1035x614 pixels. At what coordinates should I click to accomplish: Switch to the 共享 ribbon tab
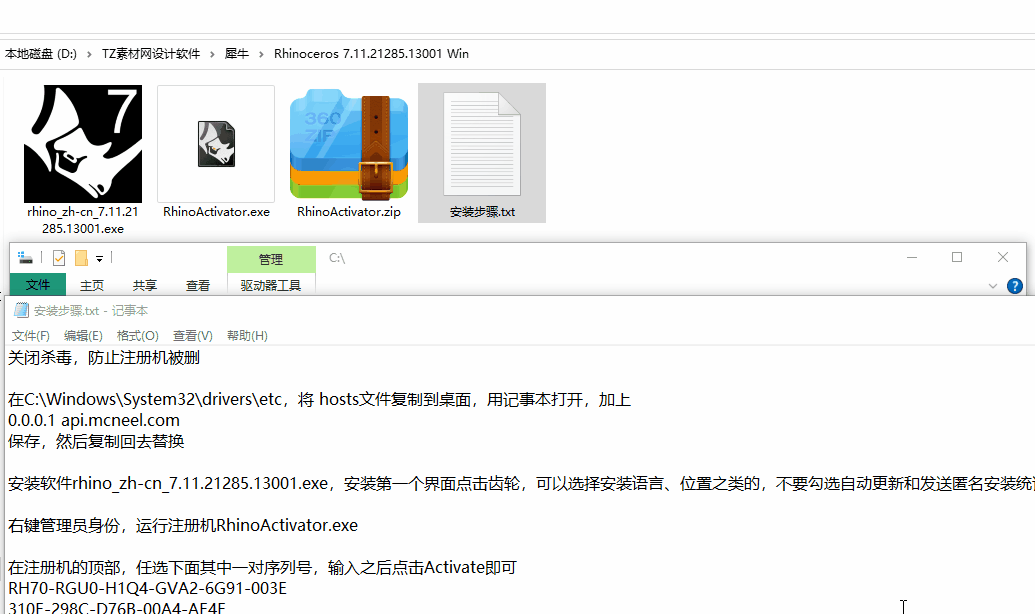pyautogui.click(x=145, y=285)
